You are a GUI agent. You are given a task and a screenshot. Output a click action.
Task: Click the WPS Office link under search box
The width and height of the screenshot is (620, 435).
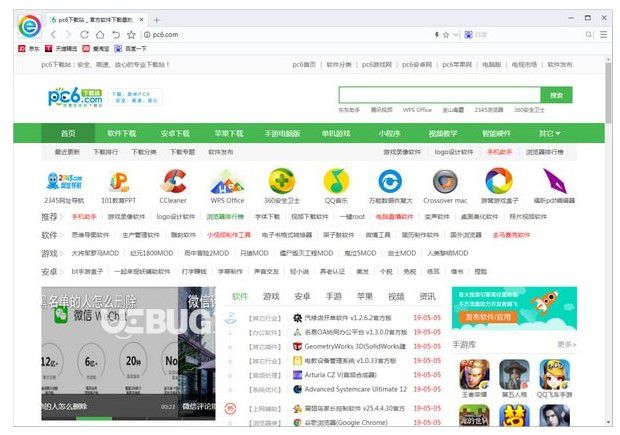pyautogui.click(x=417, y=110)
